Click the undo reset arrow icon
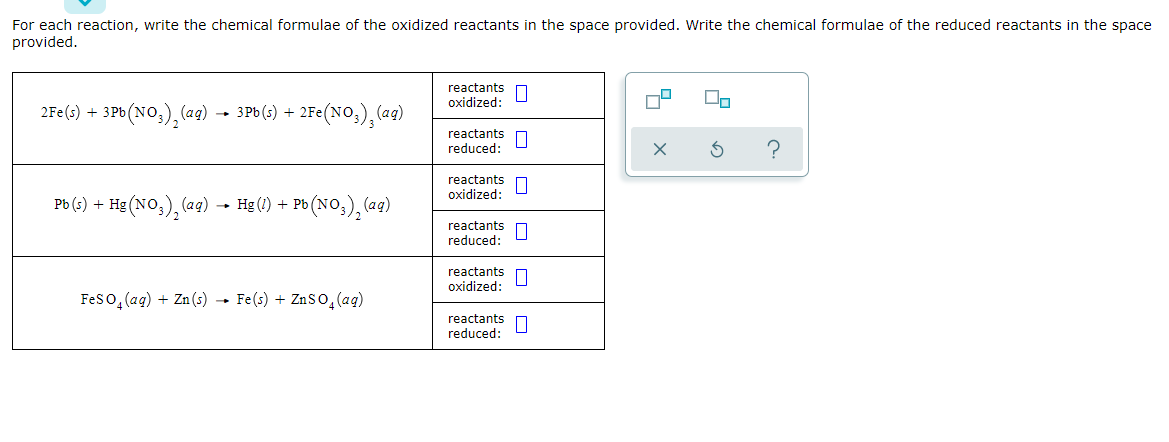1169x442 pixels. tap(716, 151)
